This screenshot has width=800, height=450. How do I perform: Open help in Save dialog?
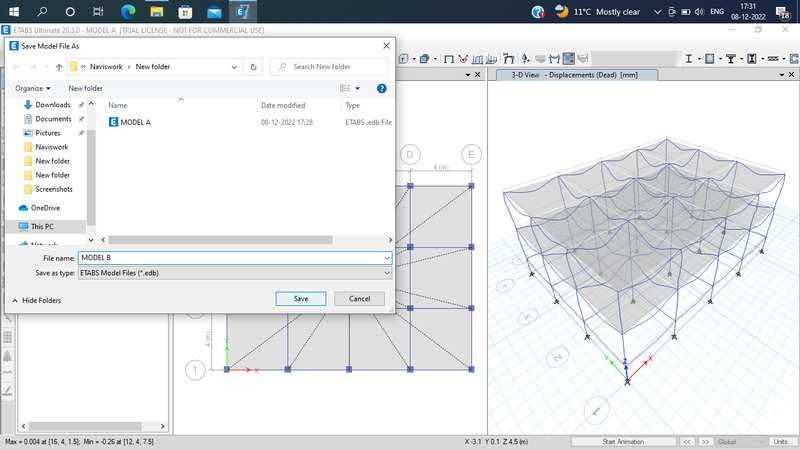(x=381, y=88)
